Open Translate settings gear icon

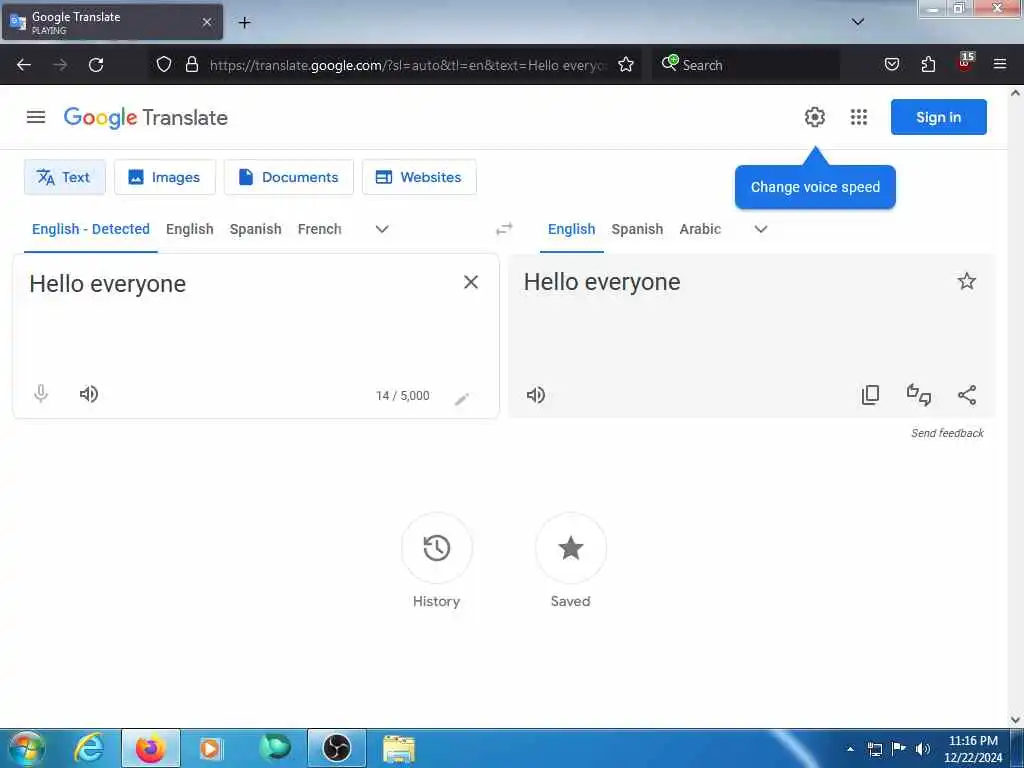click(814, 117)
